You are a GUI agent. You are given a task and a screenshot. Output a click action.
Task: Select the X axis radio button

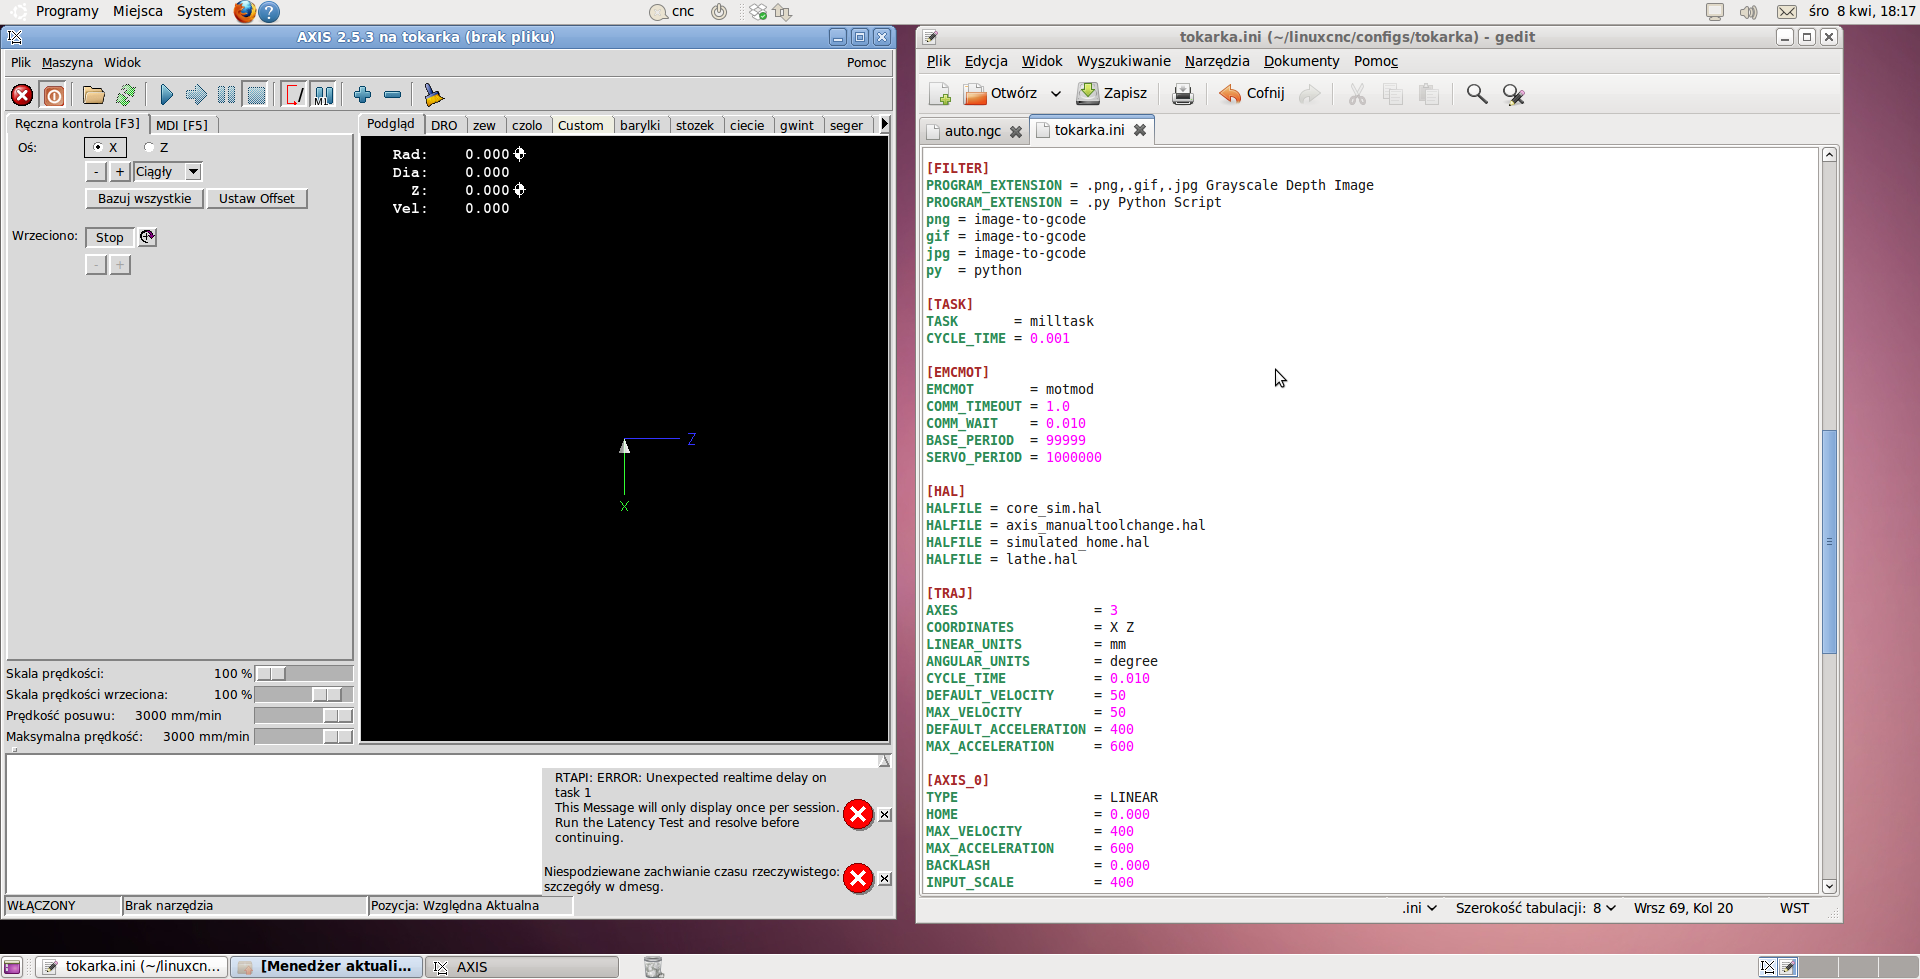[98, 147]
